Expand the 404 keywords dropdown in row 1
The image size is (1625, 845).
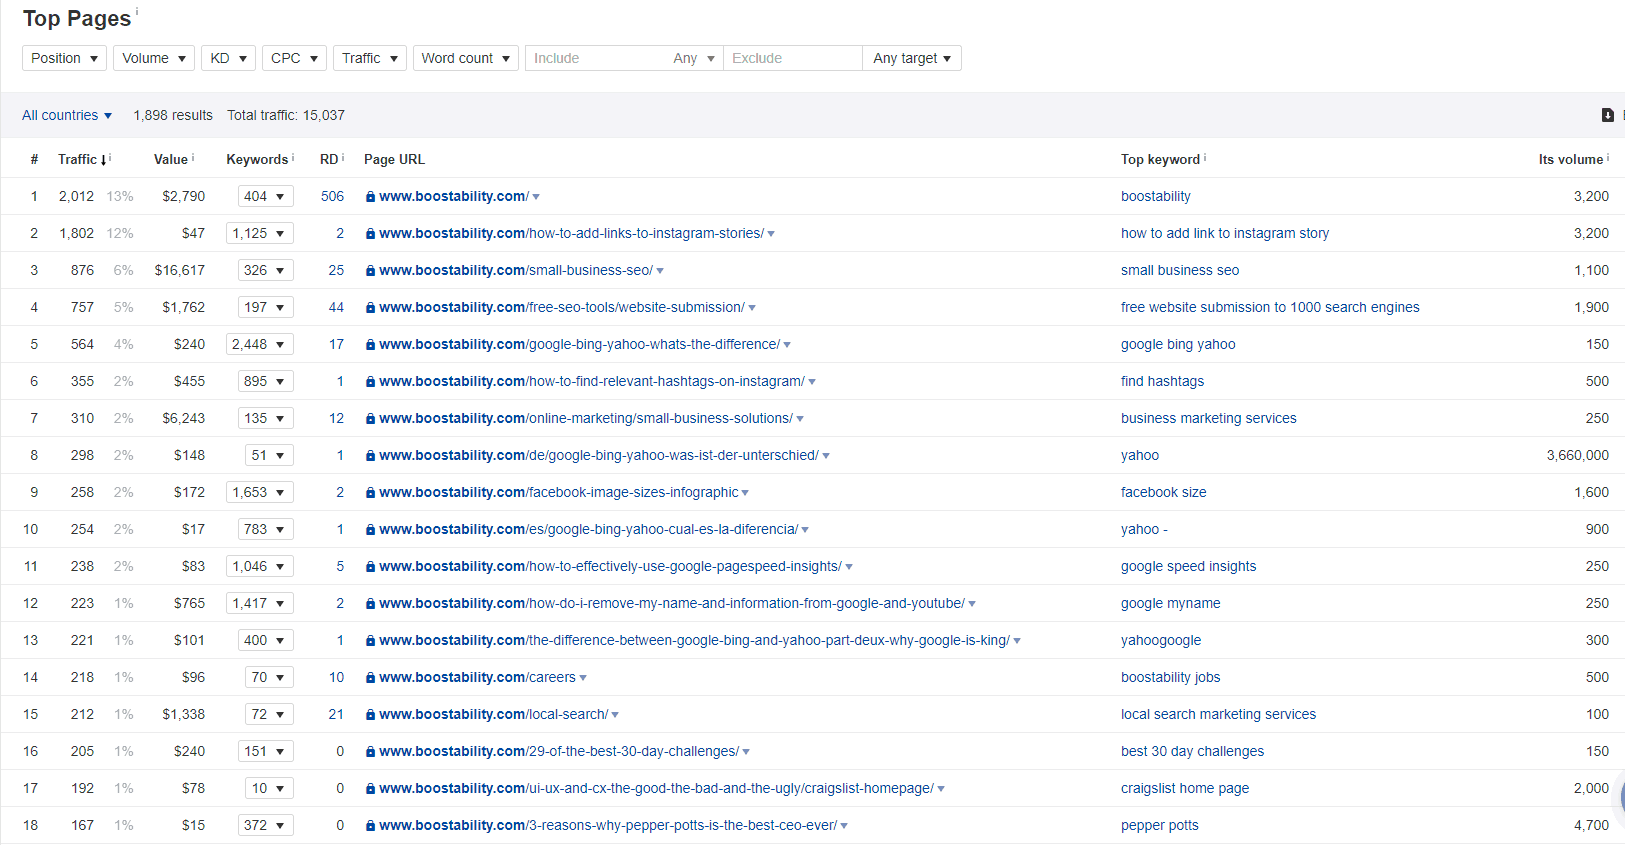pos(265,196)
